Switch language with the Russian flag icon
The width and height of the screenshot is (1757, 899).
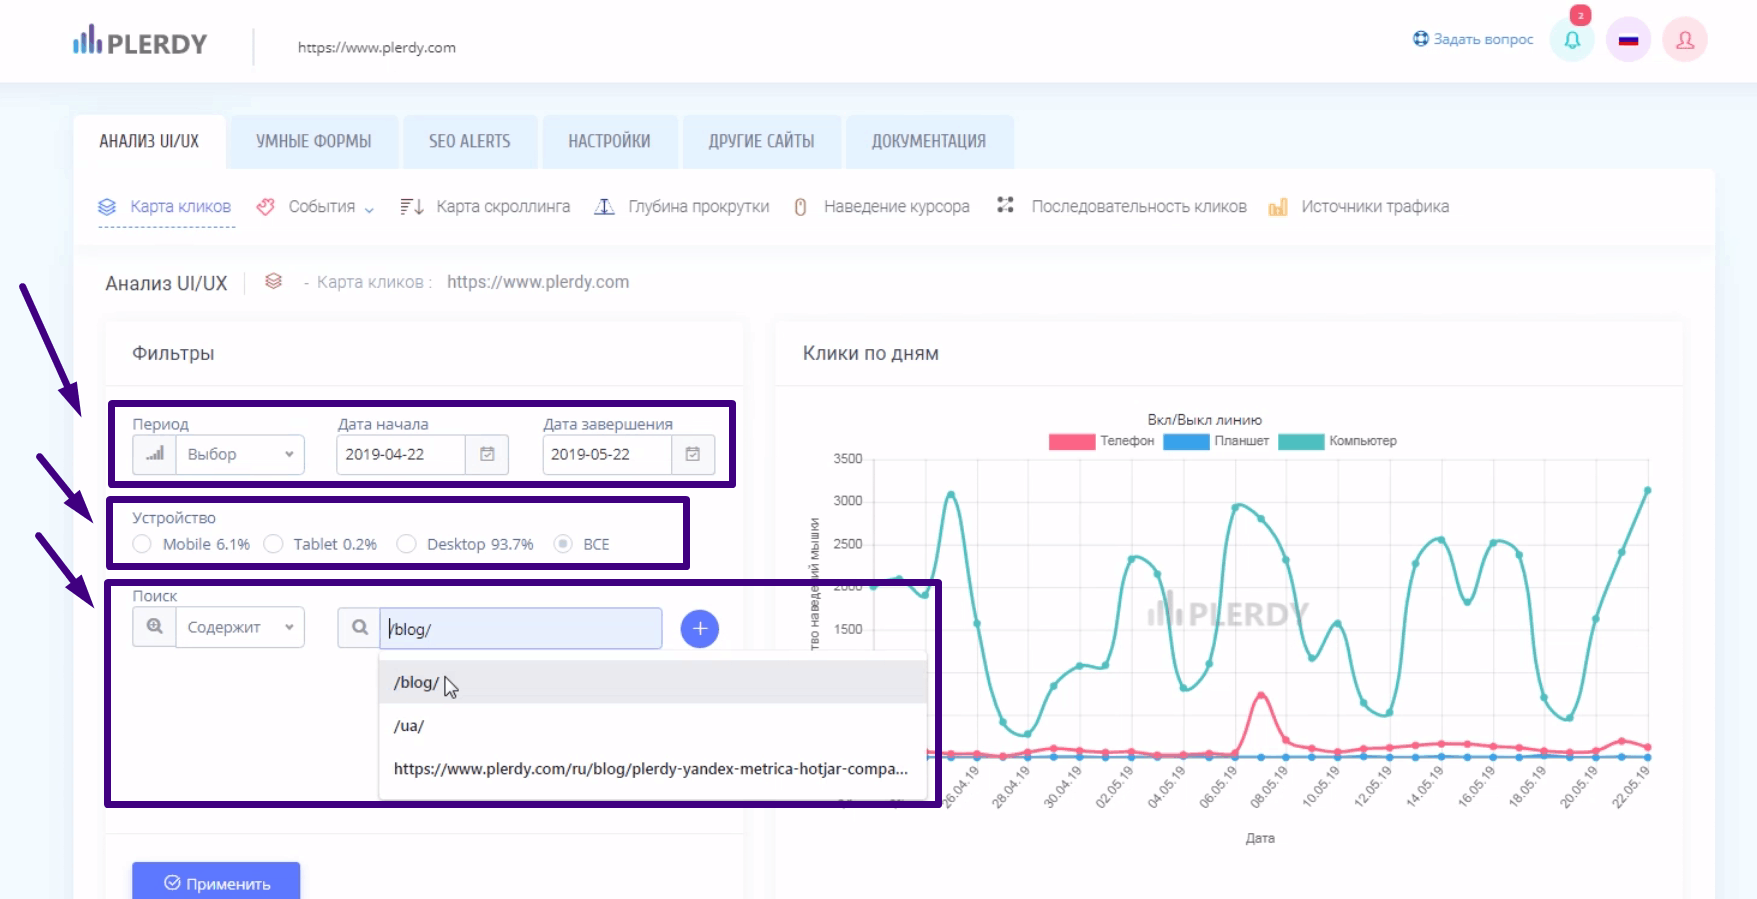tap(1628, 40)
